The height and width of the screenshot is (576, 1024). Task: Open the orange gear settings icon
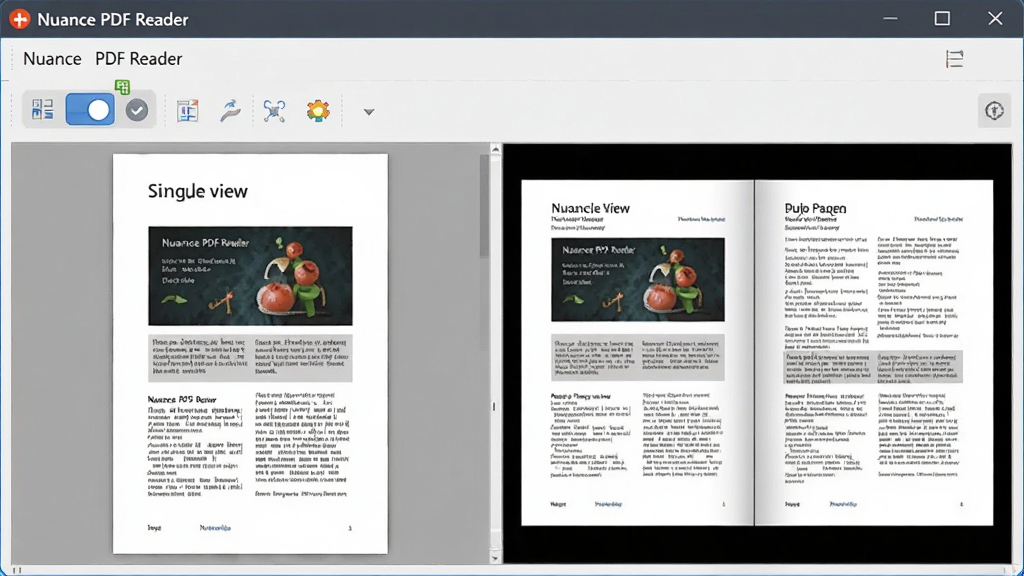click(x=318, y=111)
